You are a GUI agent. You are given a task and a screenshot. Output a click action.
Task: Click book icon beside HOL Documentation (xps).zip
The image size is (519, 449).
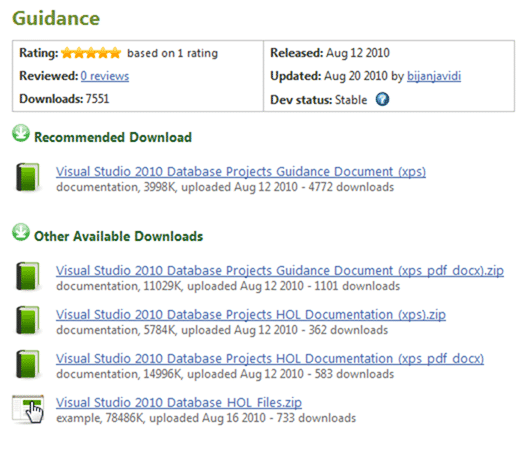[x=28, y=320]
